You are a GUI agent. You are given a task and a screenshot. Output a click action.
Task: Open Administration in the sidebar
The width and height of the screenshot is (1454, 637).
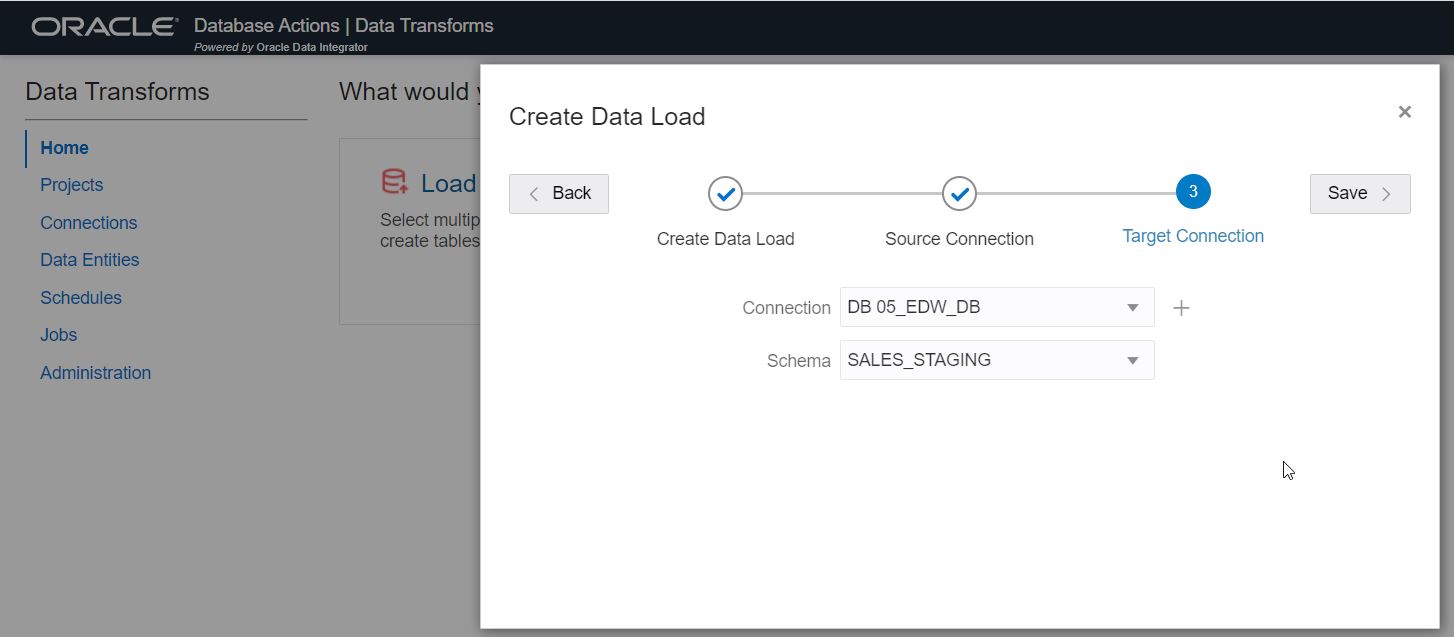click(95, 373)
